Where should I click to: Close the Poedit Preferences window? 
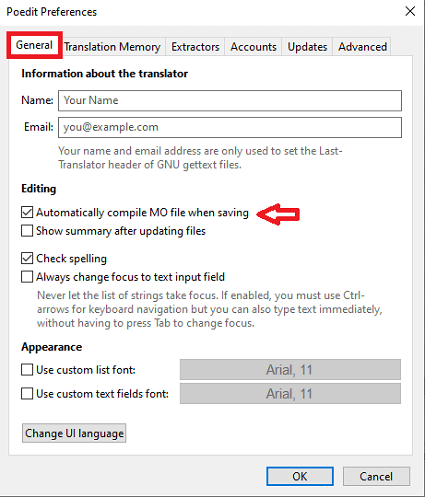point(410,12)
